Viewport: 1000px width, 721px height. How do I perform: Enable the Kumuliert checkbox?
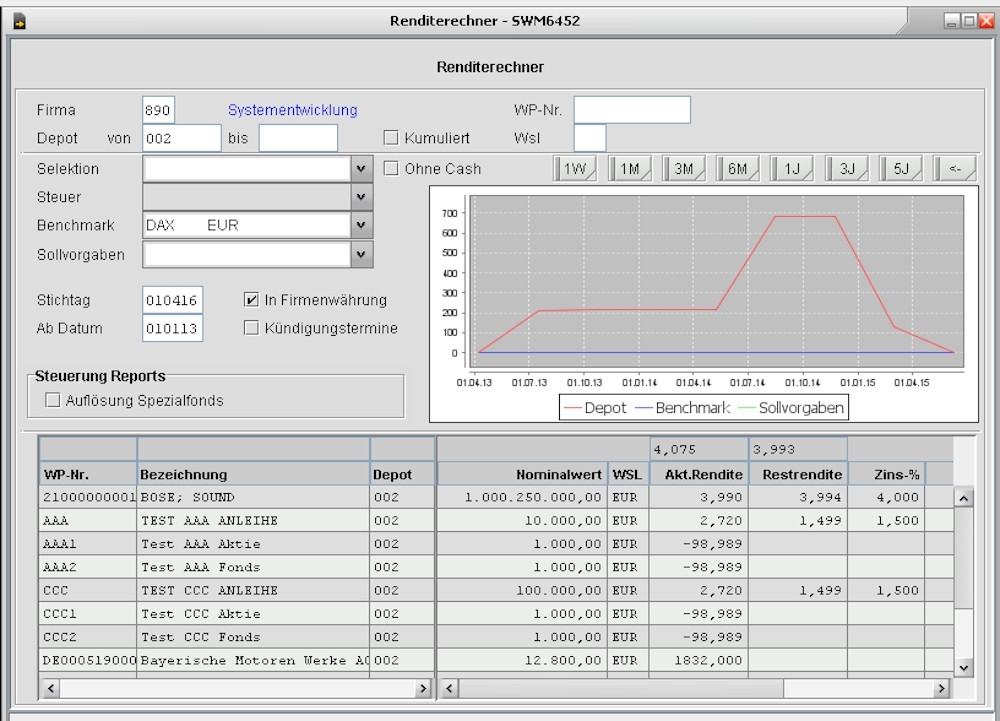(392, 138)
